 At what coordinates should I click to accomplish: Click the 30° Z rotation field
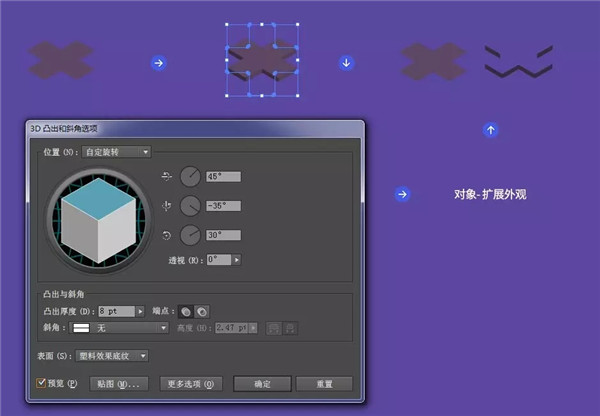pos(223,235)
